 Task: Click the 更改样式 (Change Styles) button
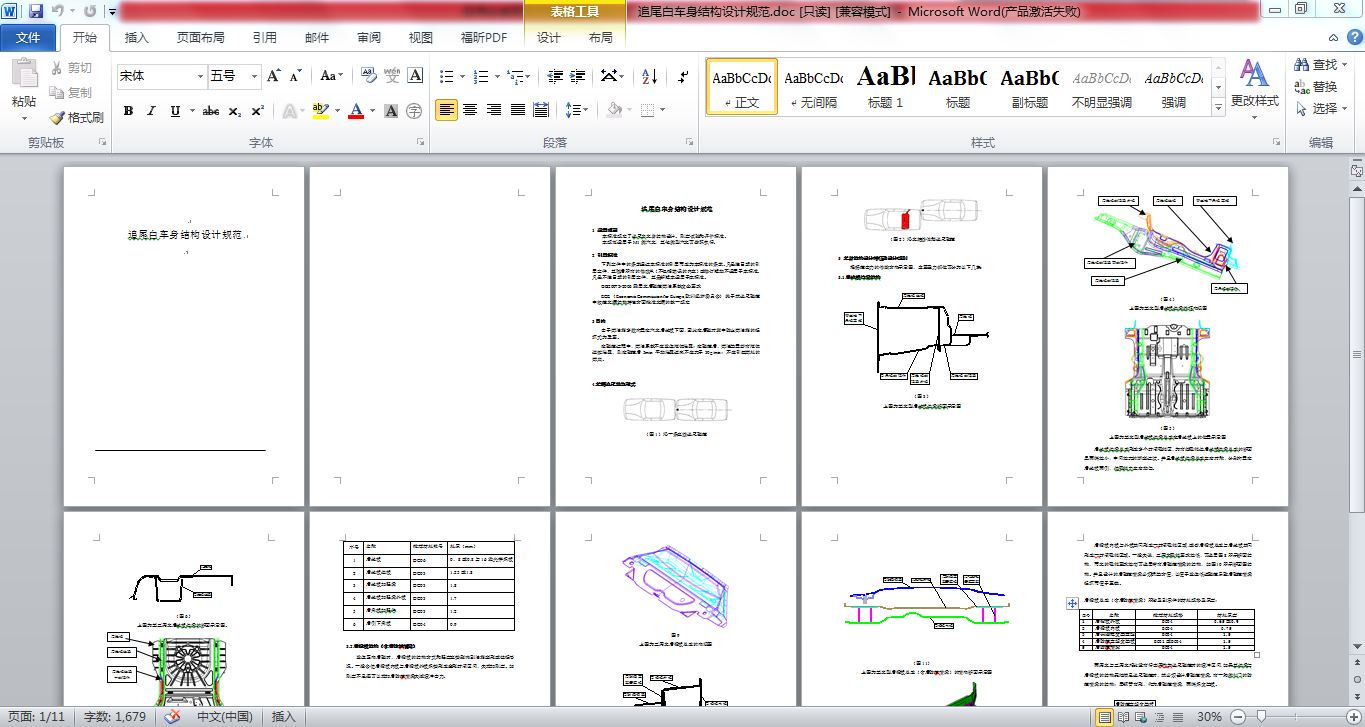[1254, 85]
